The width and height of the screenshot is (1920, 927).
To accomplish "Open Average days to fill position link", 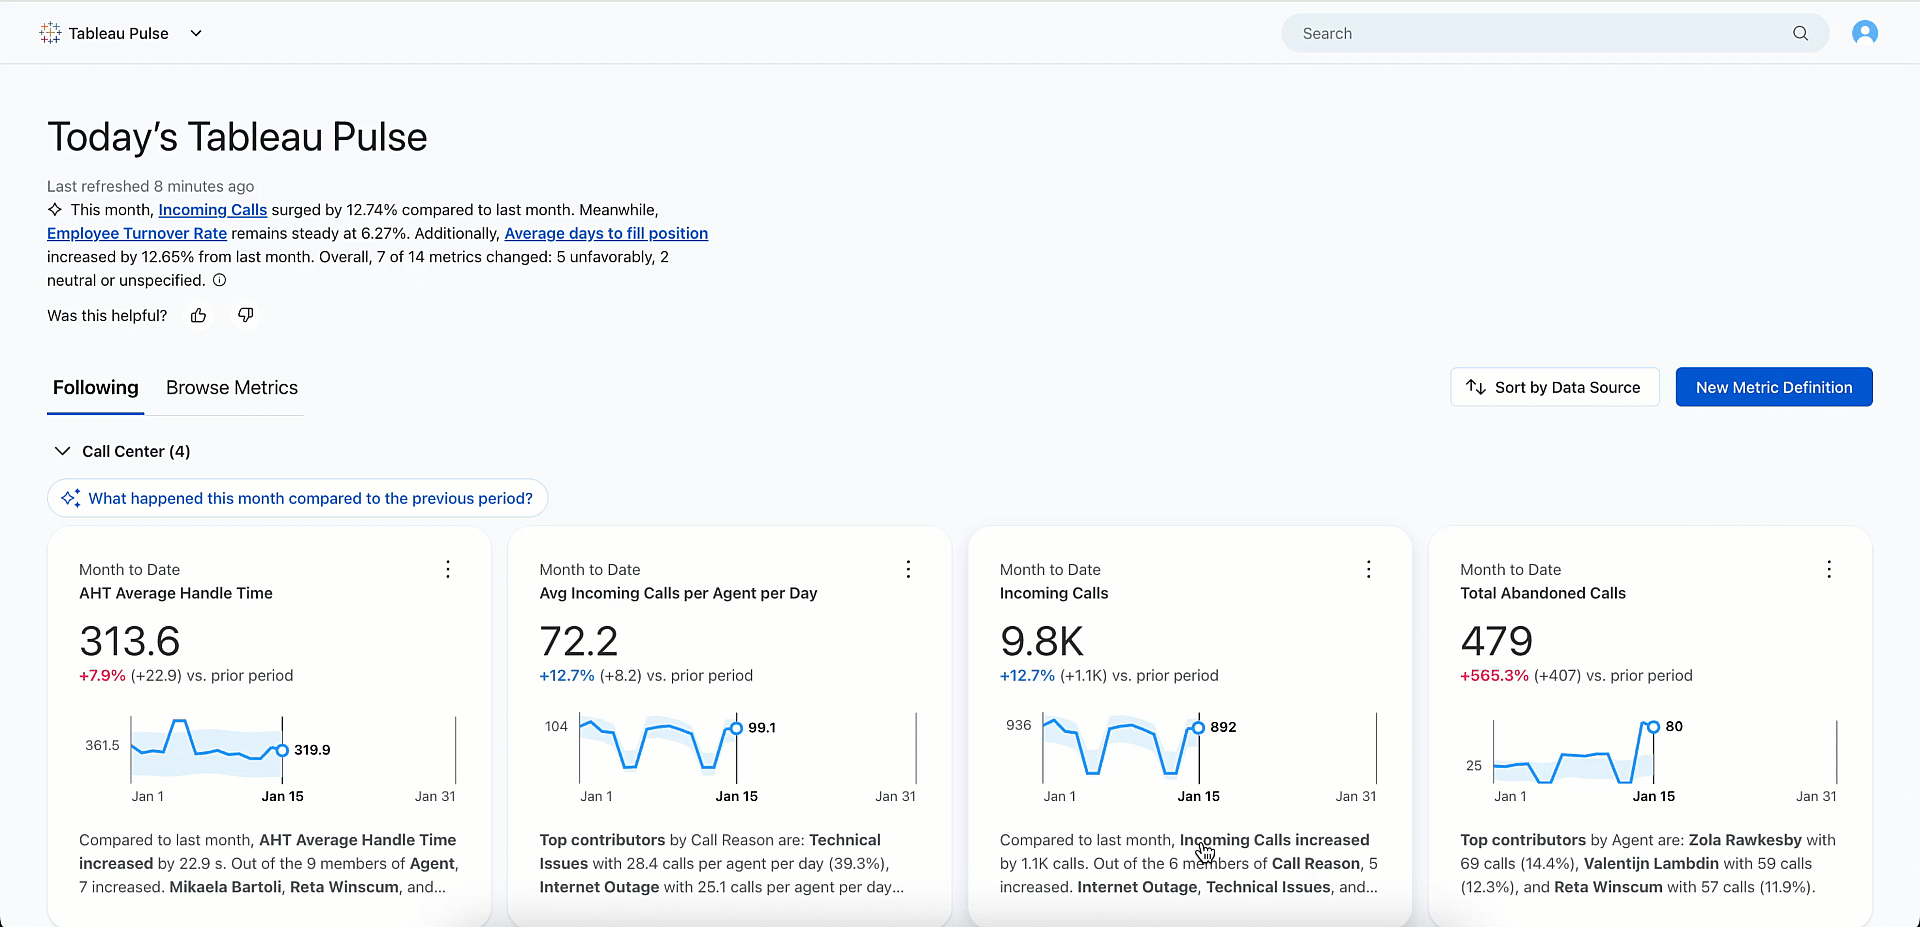I will pos(606,233).
